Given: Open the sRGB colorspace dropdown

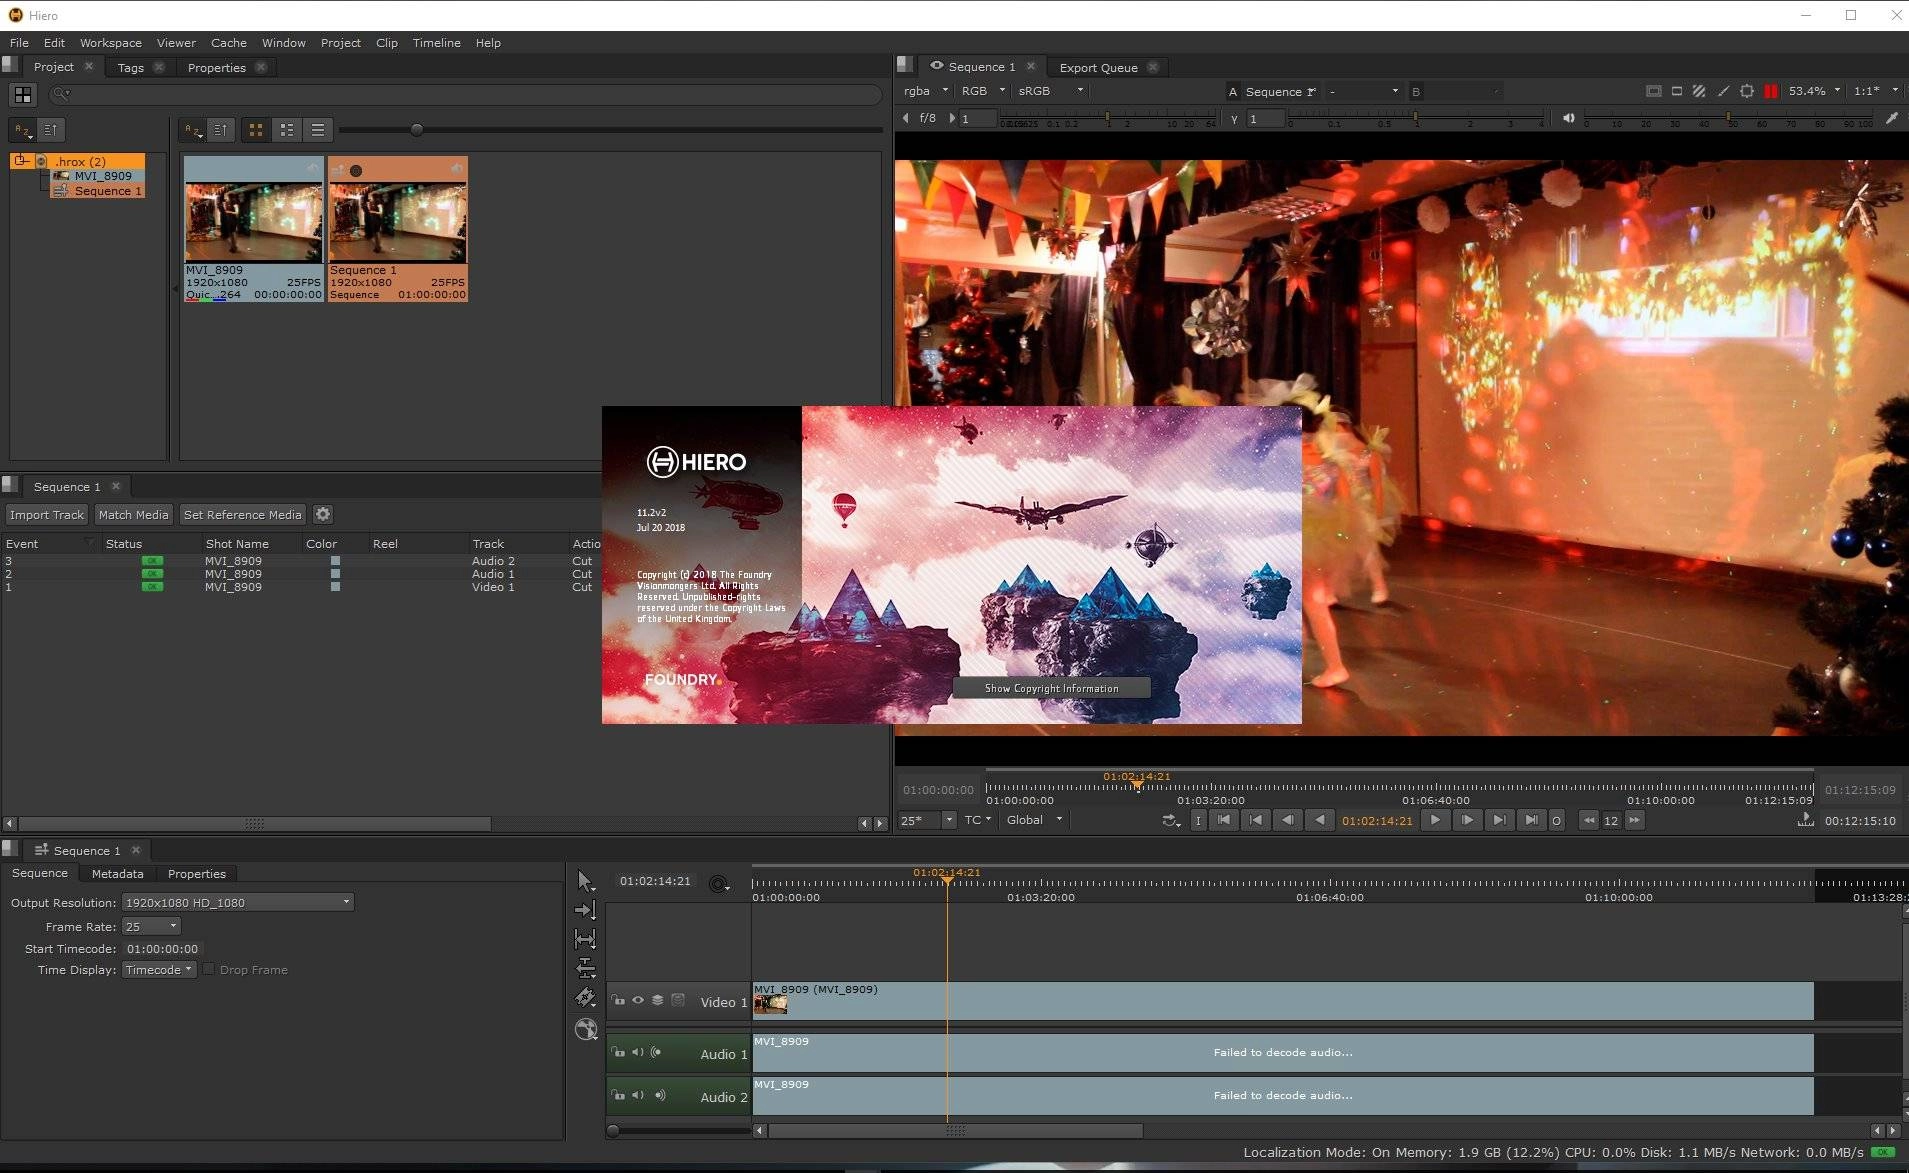Looking at the screenshot, I should coord(1050,91).
